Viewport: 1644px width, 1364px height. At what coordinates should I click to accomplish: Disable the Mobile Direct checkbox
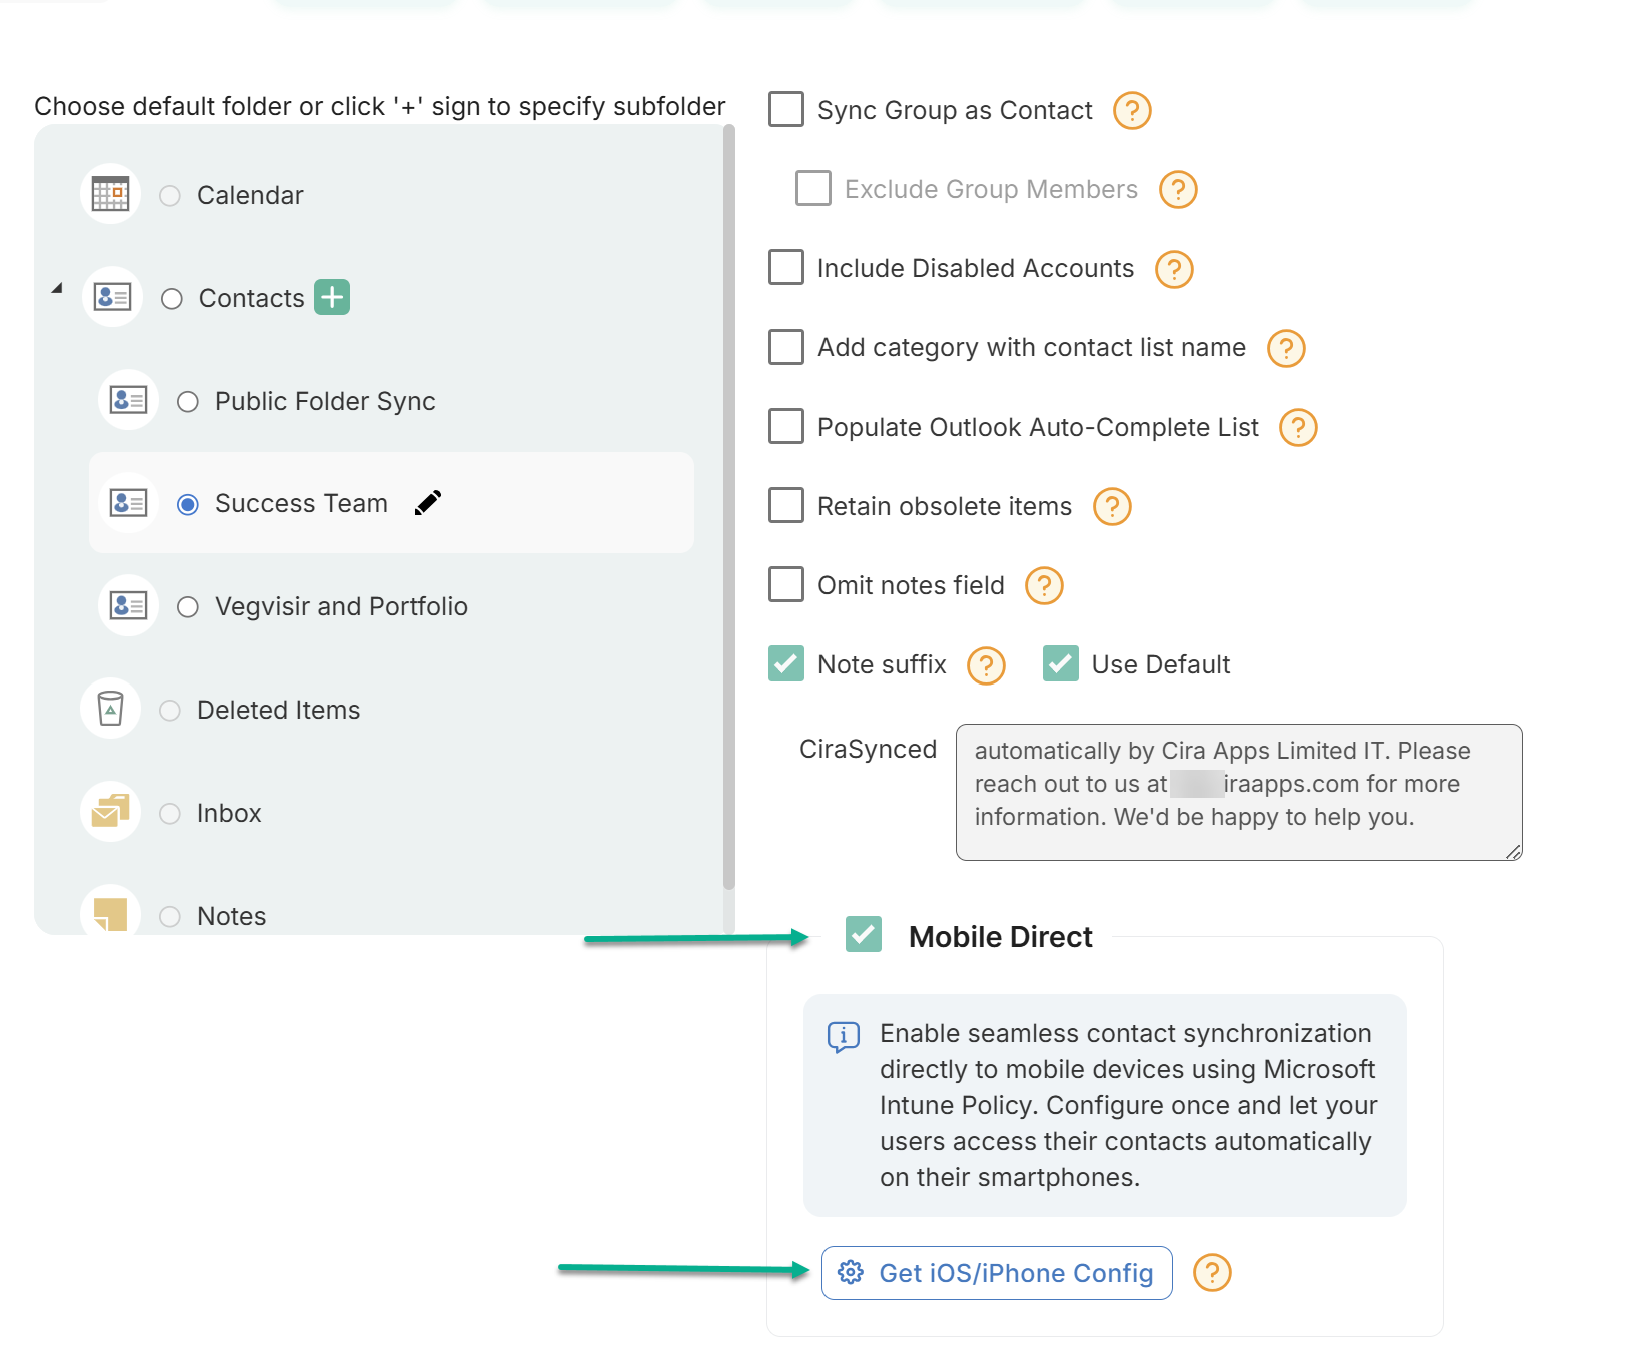pyautogui.click(x=863, y=935)
